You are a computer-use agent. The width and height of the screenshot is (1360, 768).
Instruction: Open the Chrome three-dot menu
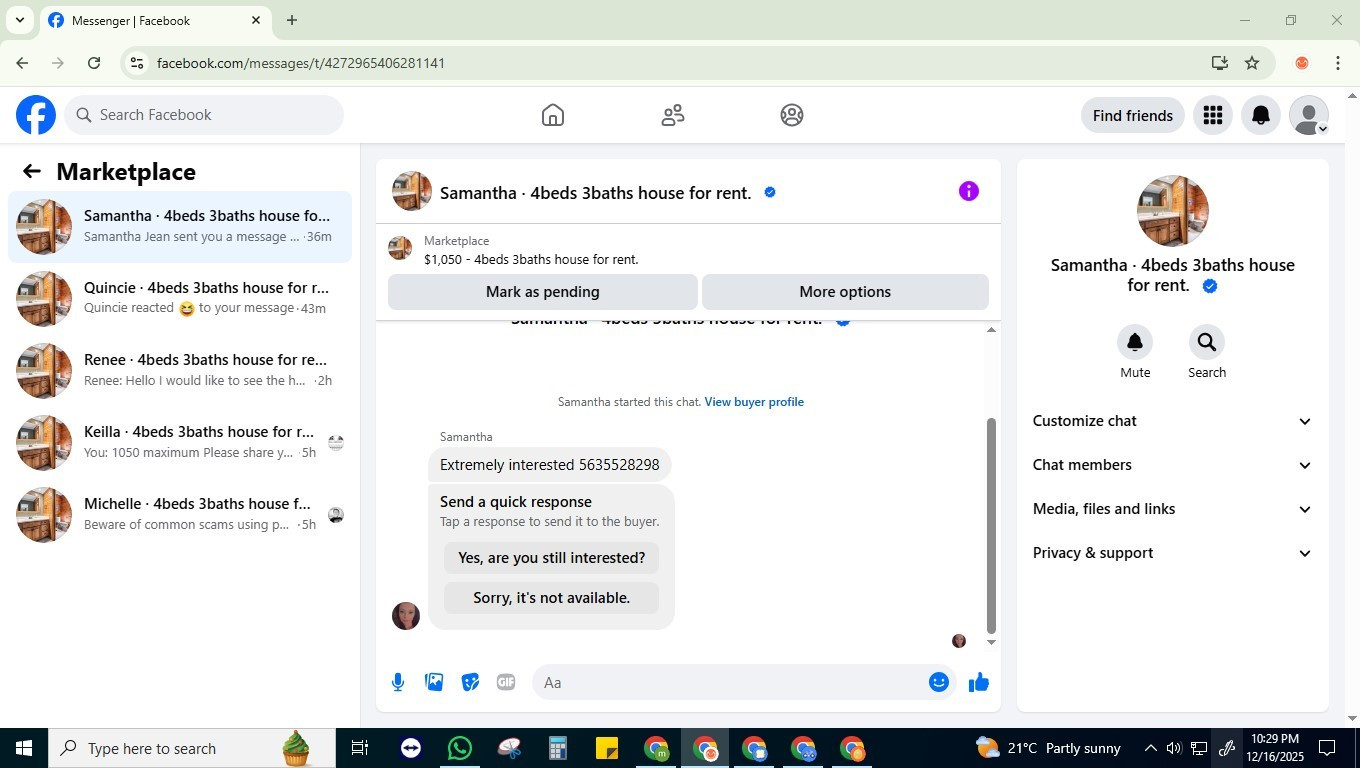1338,63
